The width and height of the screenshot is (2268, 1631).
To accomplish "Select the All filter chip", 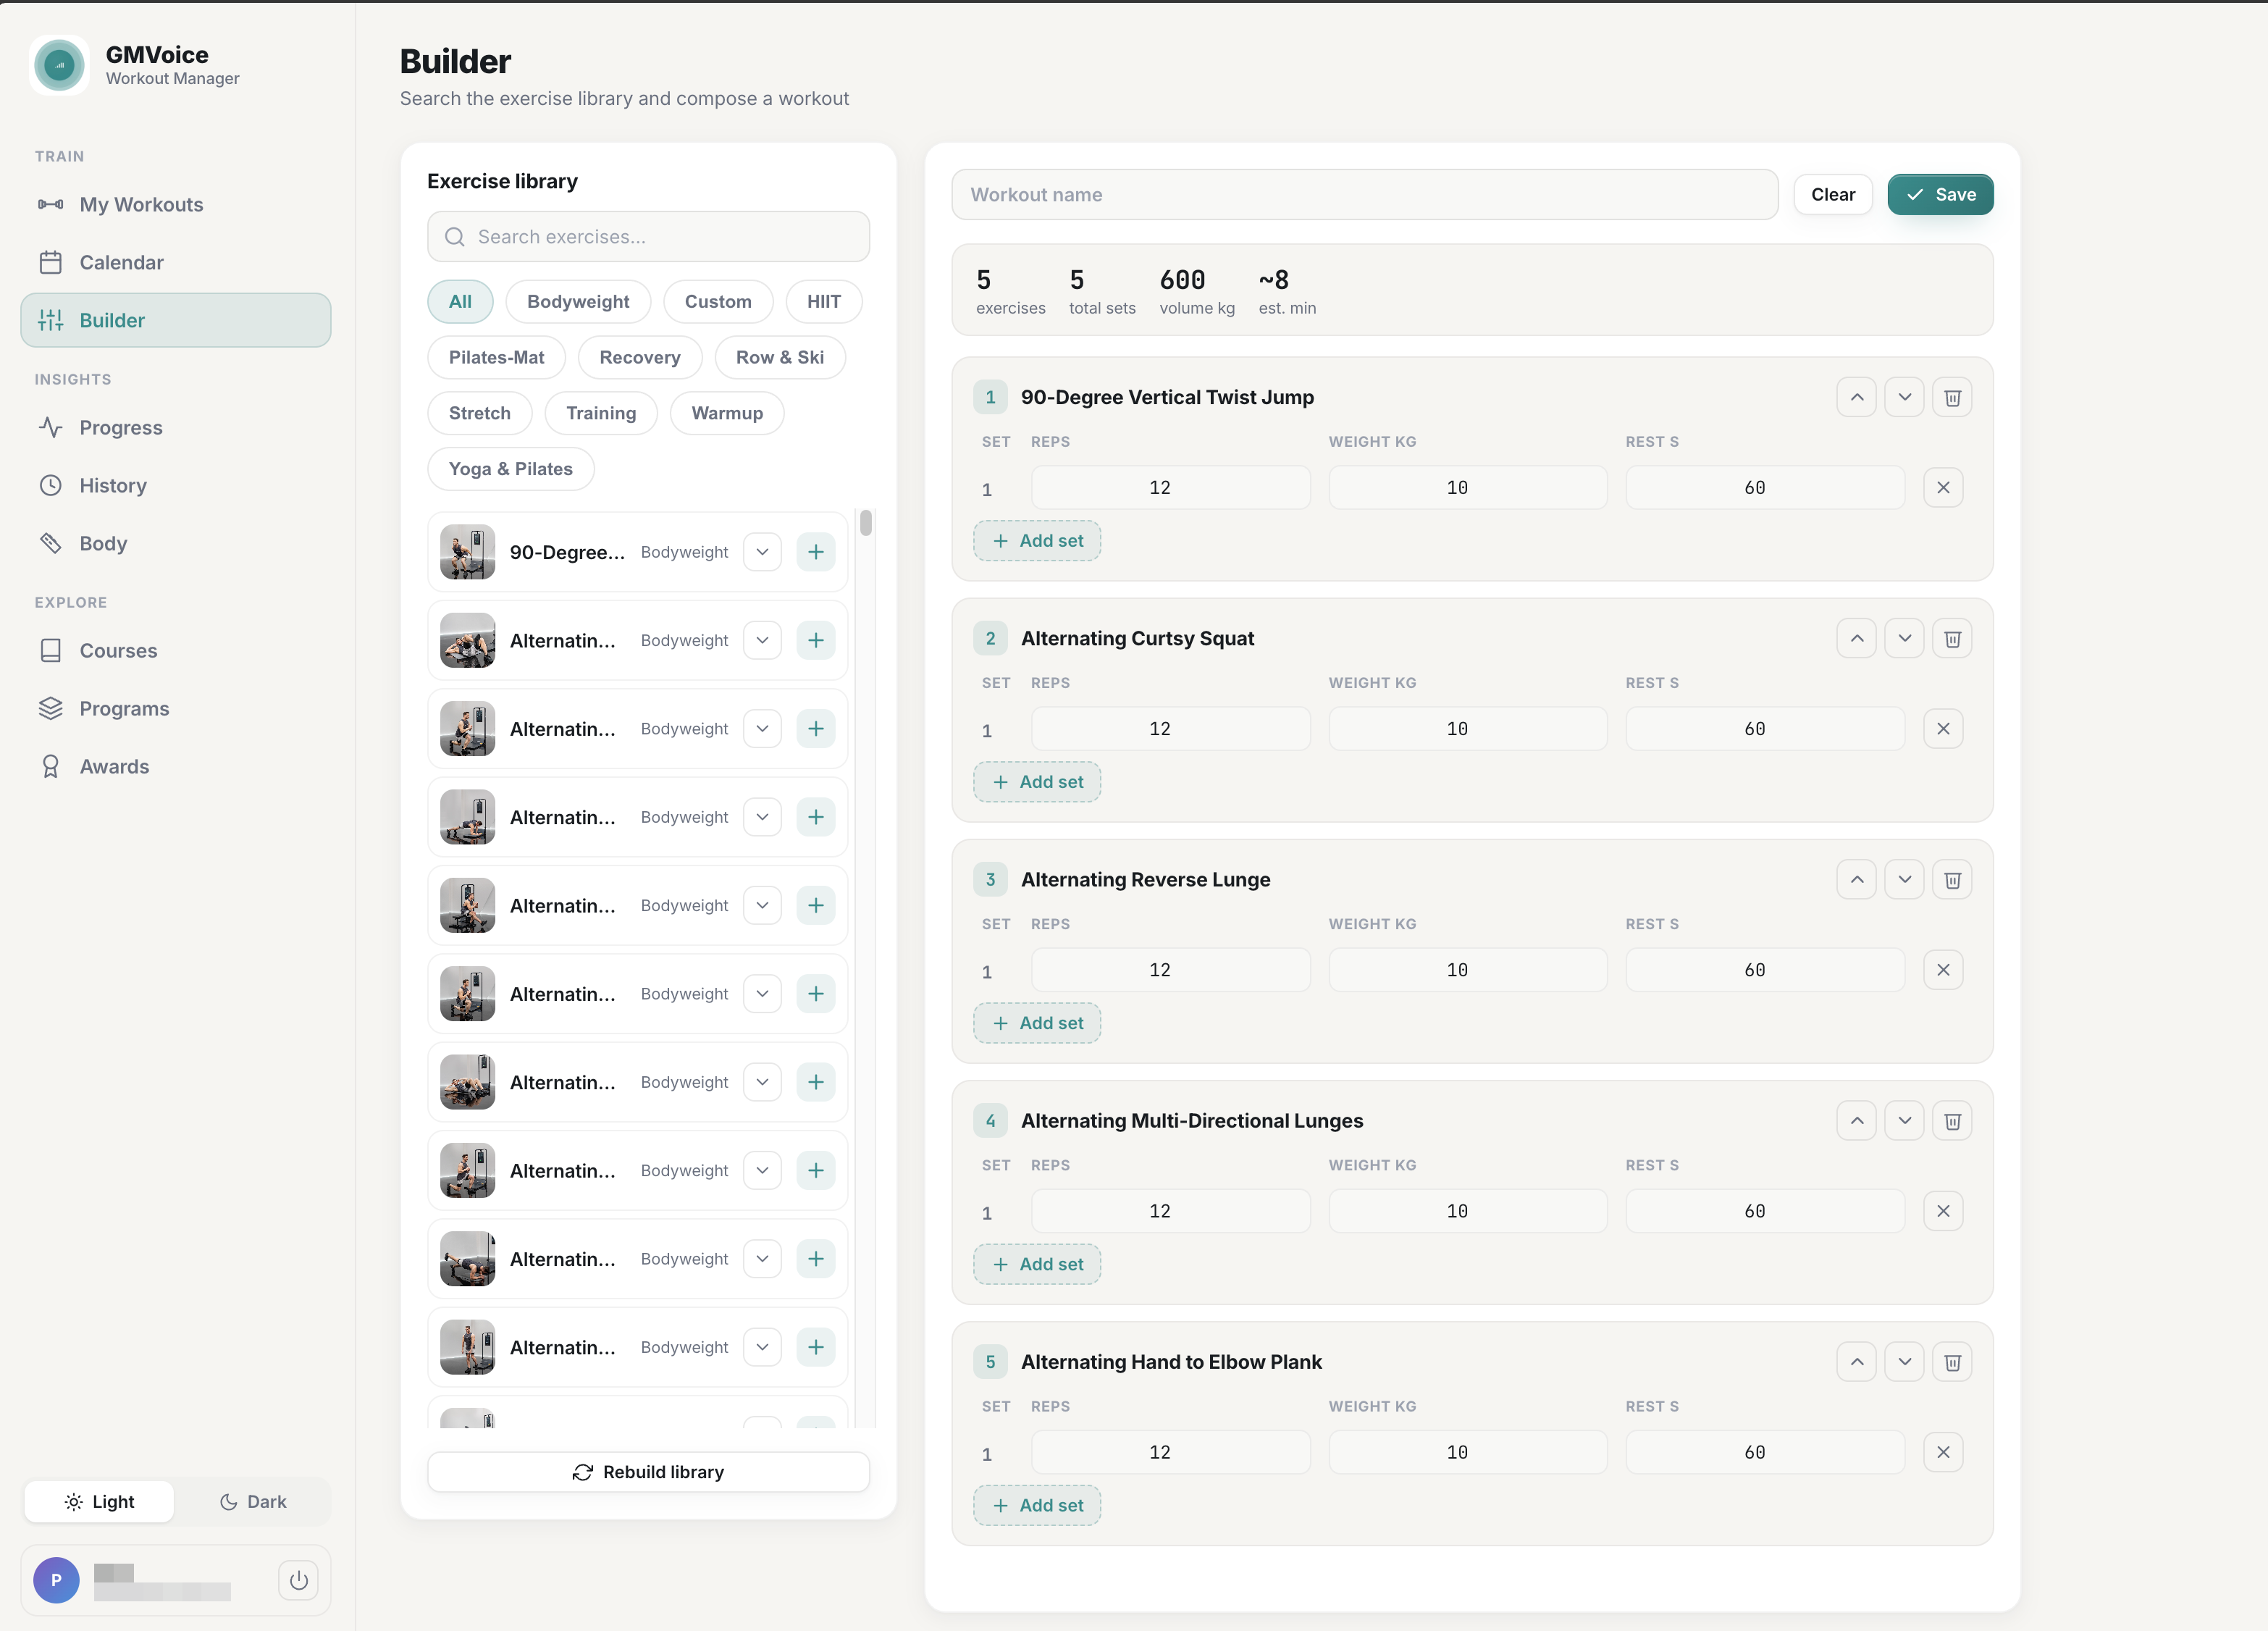I will [460, 301].
